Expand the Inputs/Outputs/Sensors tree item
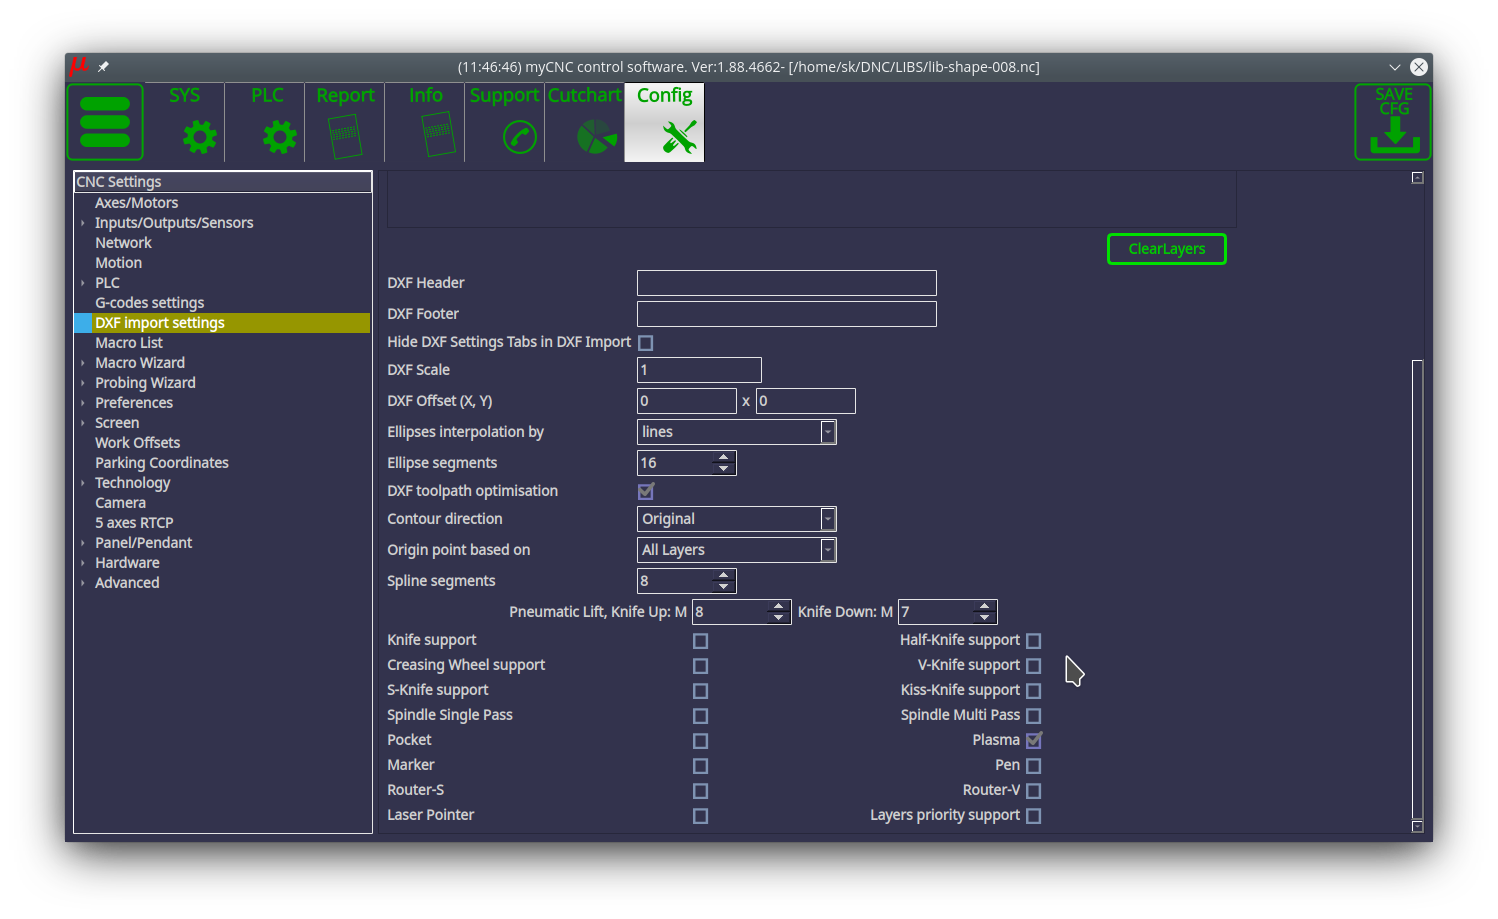 click(83, 223)
